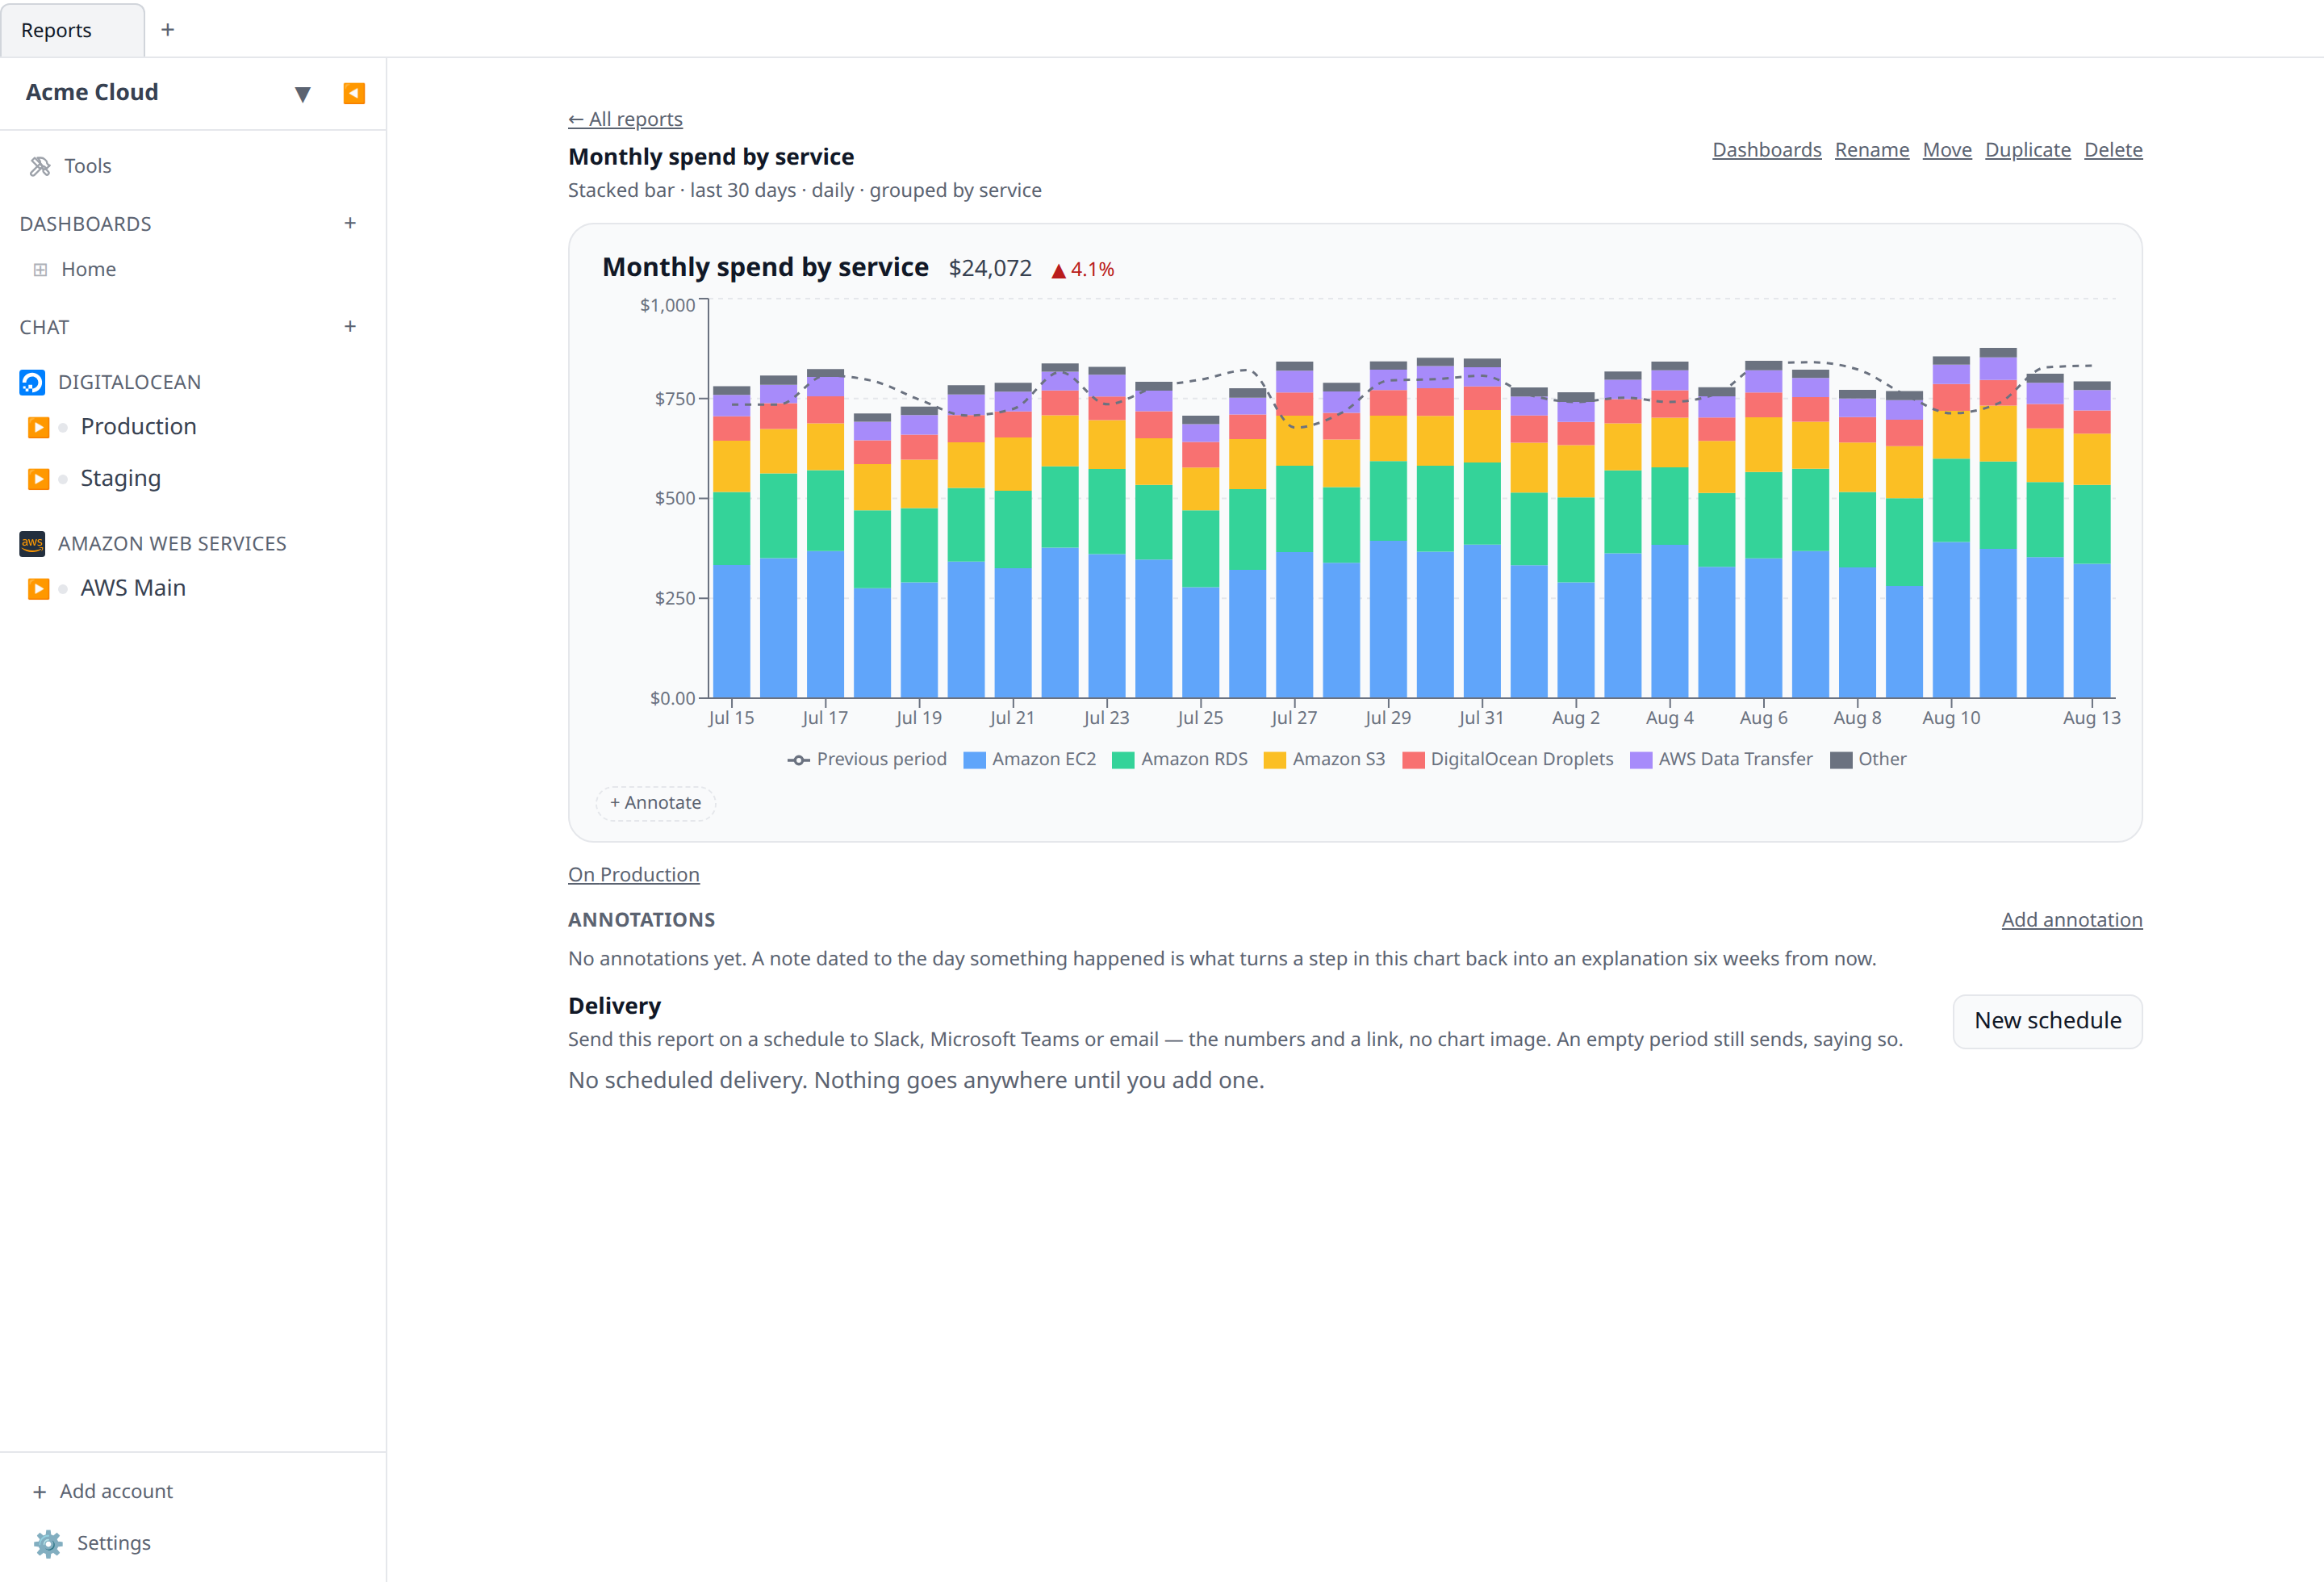The width and height of the screenshot is (2324, 1582).
Task: Click the orange play icon beside AWS Main
Action: tap(38, 588)
